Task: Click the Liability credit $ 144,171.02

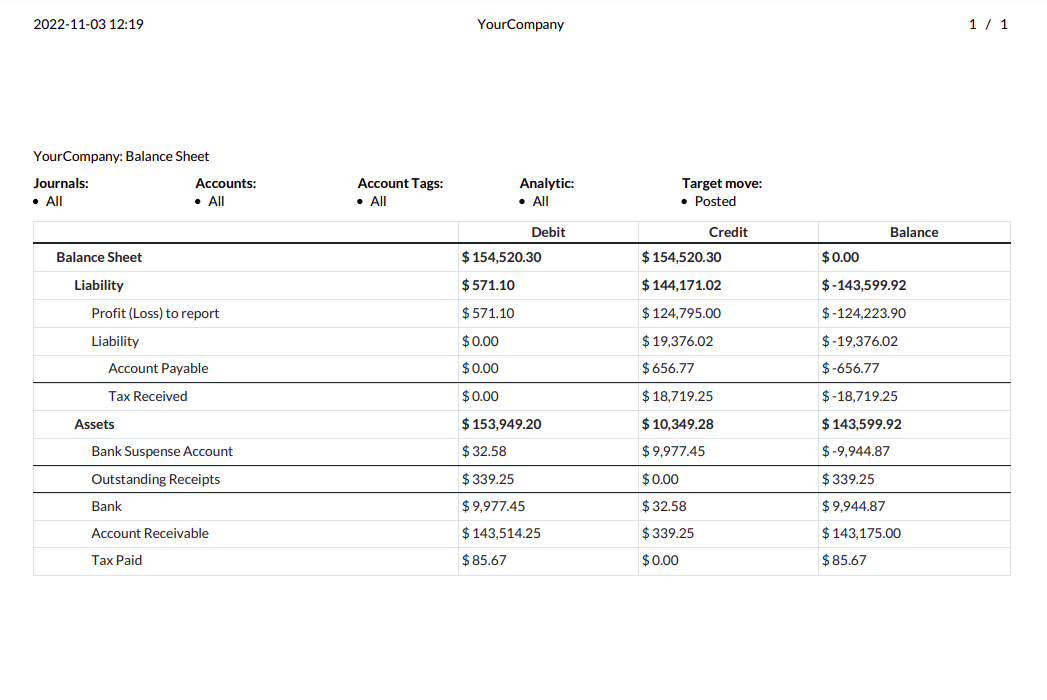Action: pos(682,285)
